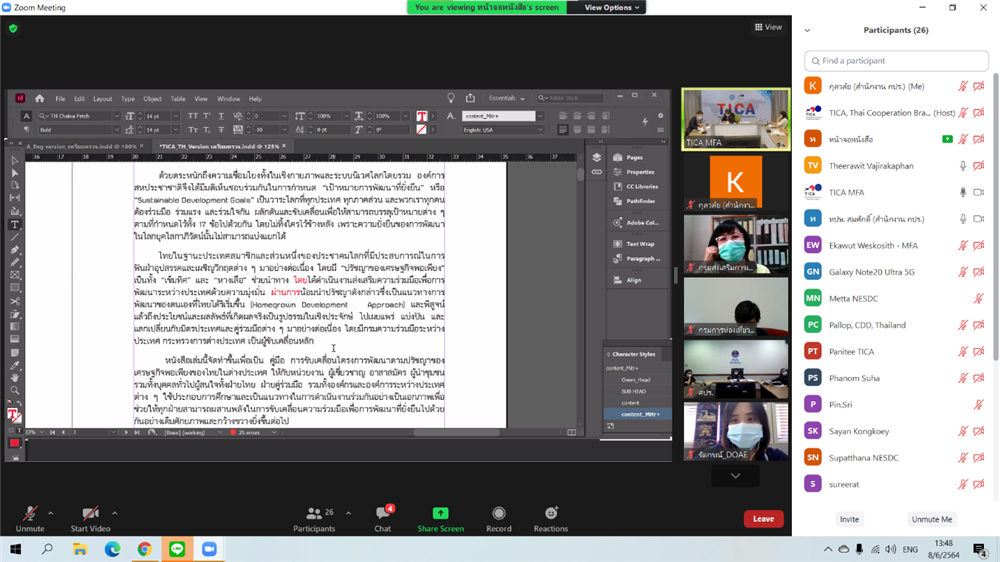The width and height of the screenshot is (1000, 562).
Task: Open Essentials workspace dropdown
Action: tap(506, 98)
